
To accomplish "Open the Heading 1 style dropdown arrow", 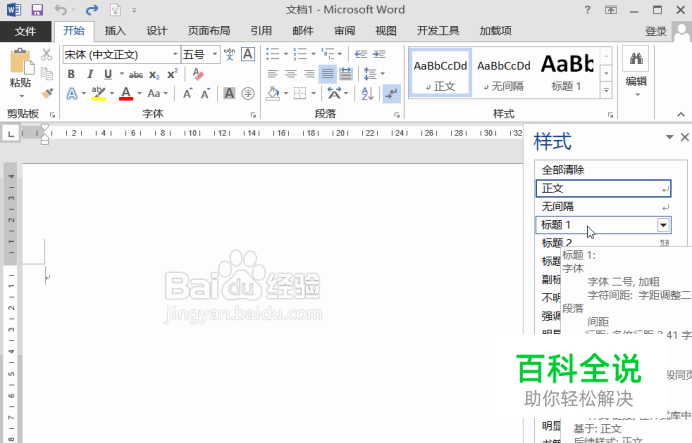I will click(663, 225).
